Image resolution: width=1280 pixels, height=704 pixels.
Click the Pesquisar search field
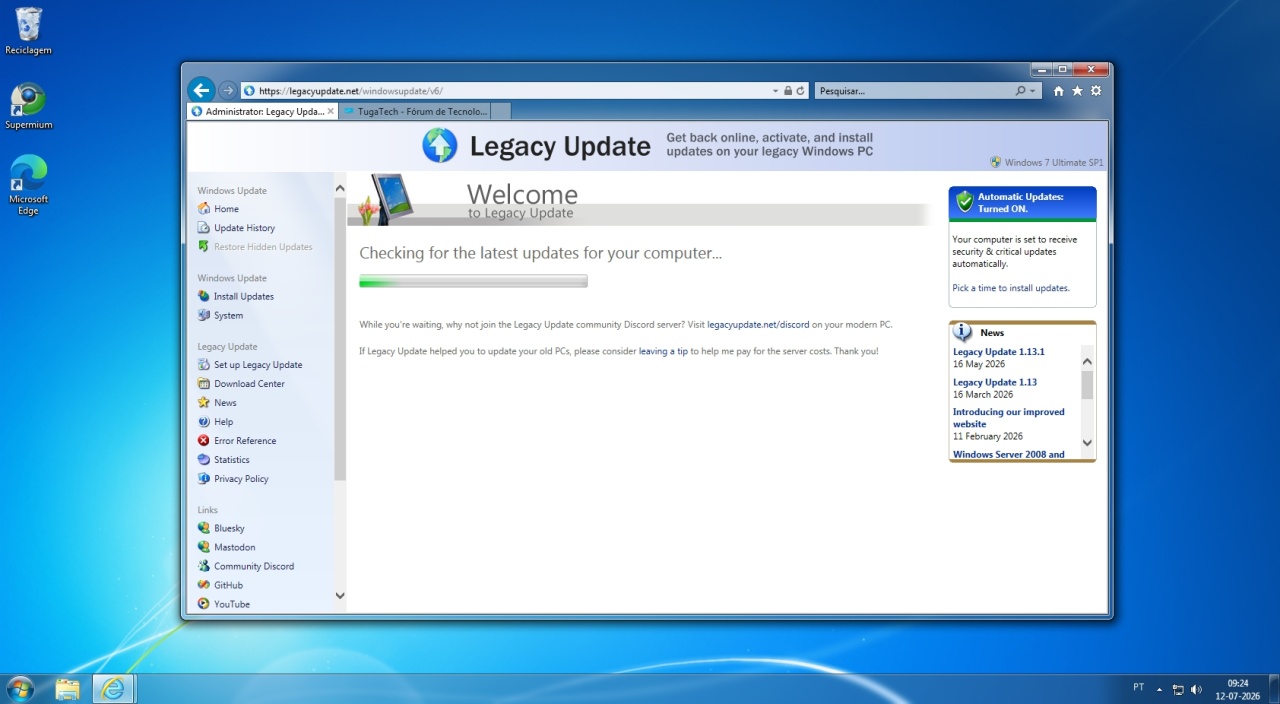(912, 91)
